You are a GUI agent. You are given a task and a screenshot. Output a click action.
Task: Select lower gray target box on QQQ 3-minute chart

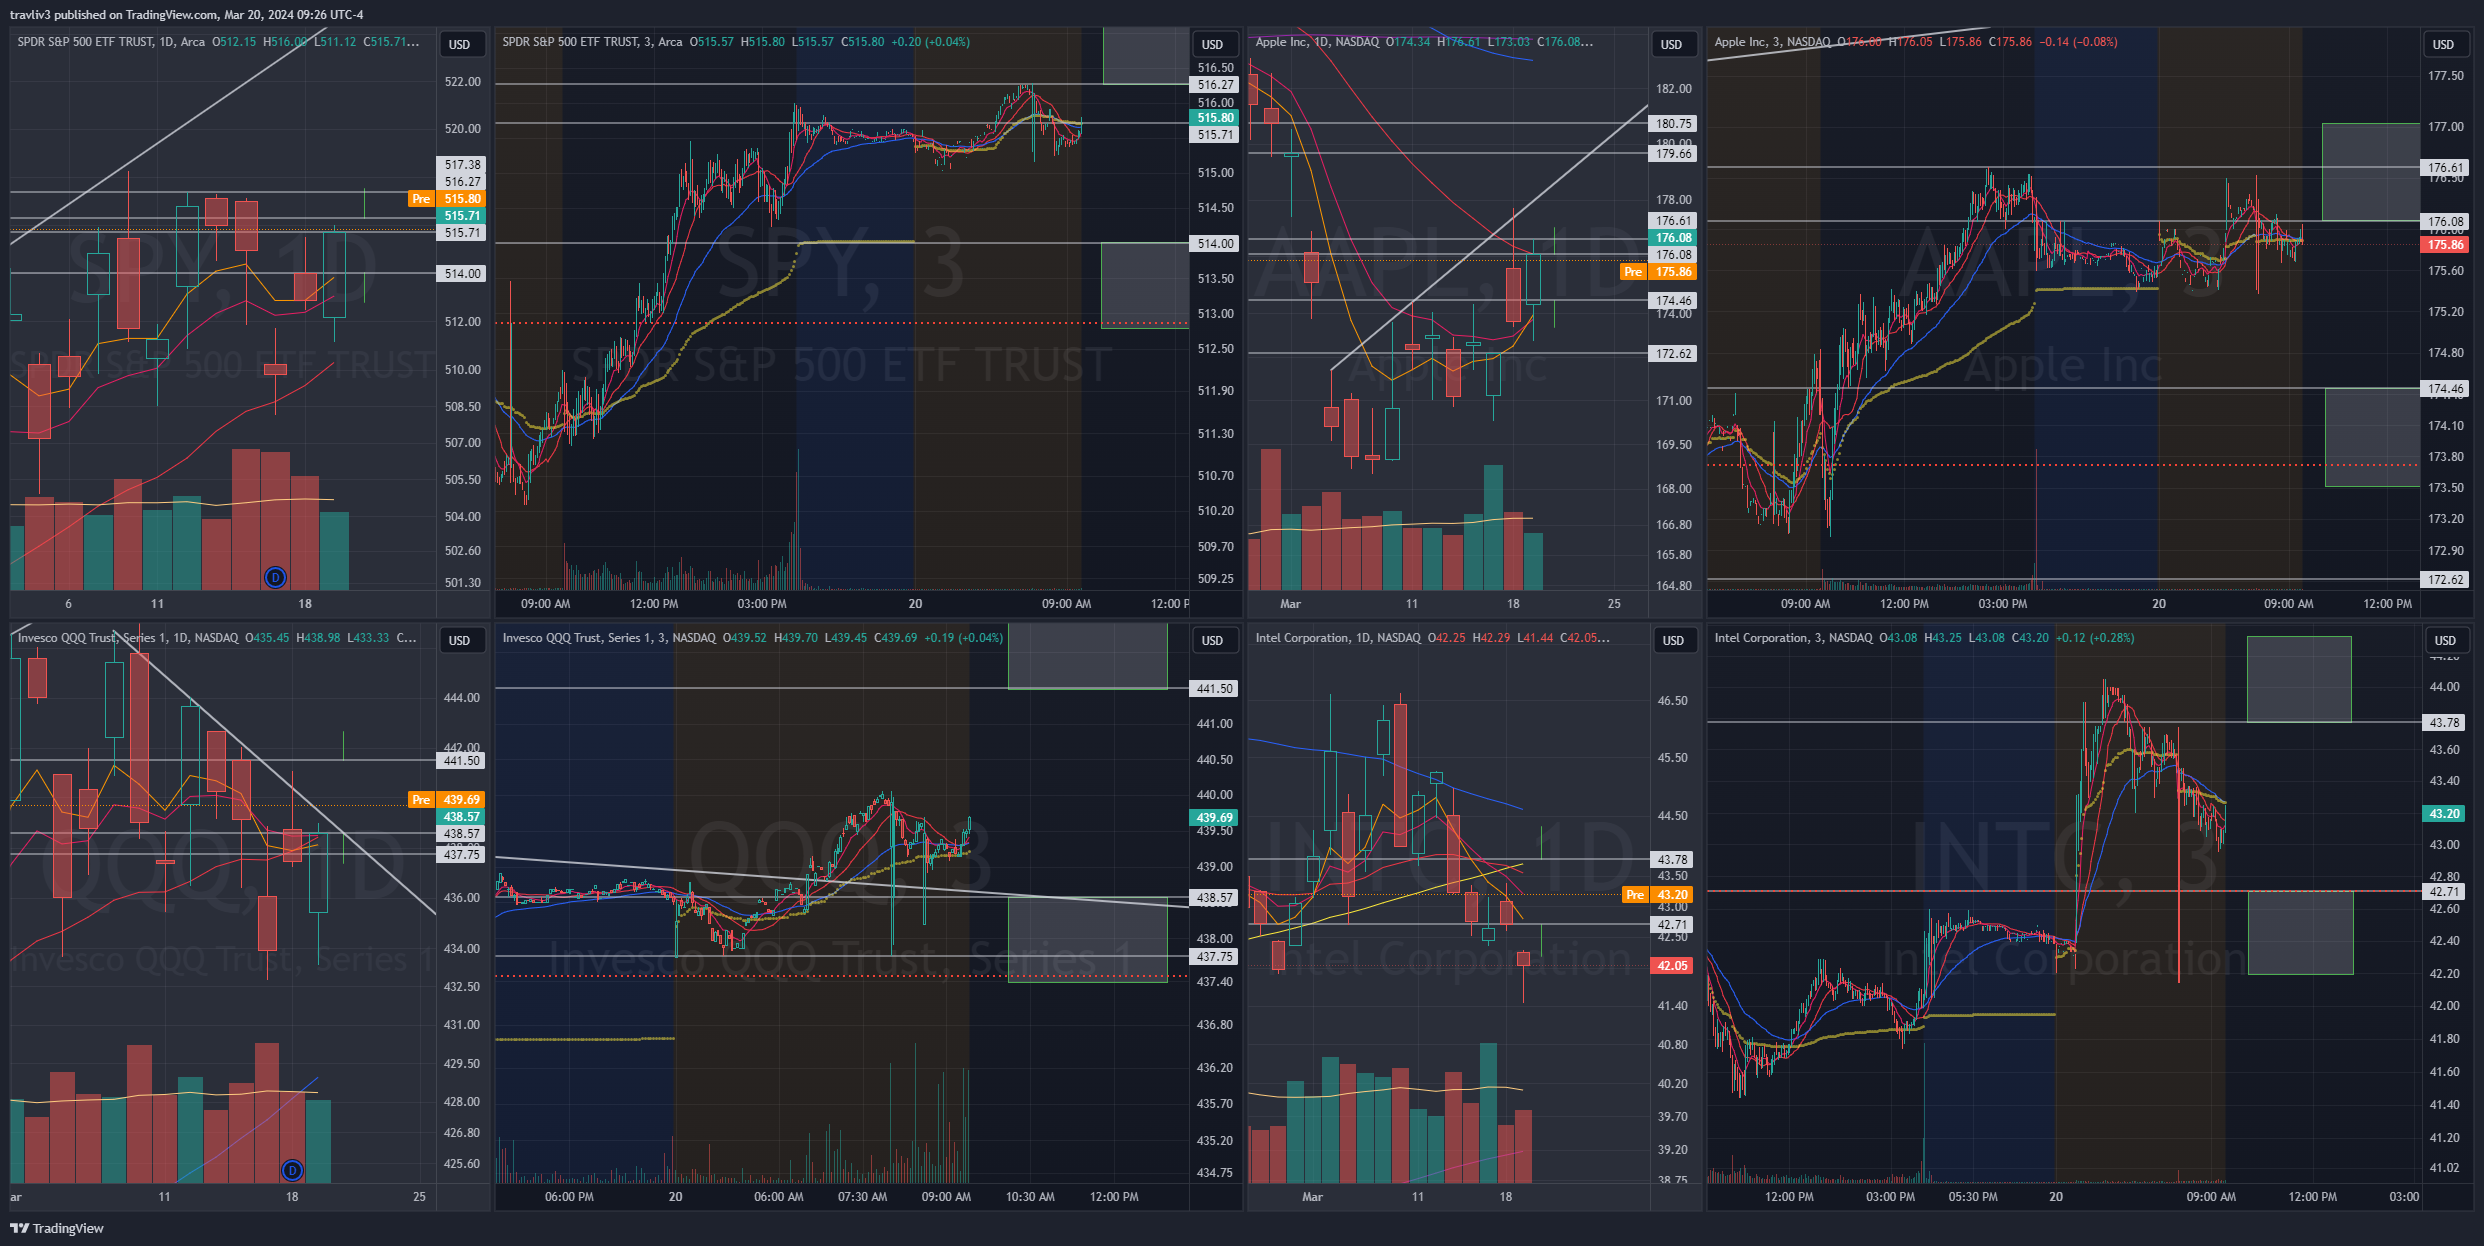(1088, 940)
